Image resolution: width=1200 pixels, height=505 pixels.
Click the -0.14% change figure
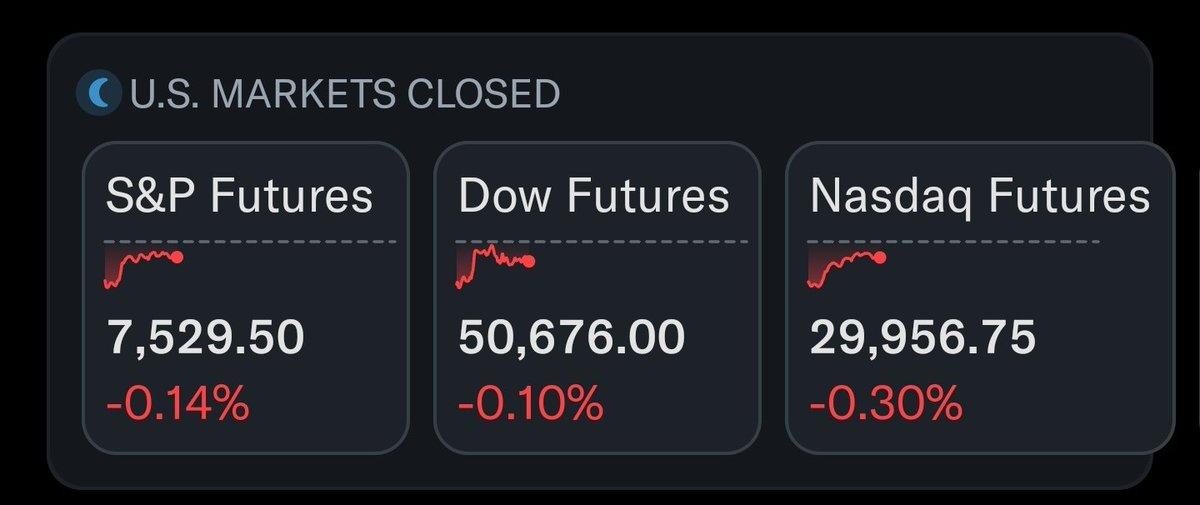tap(176, 405)
